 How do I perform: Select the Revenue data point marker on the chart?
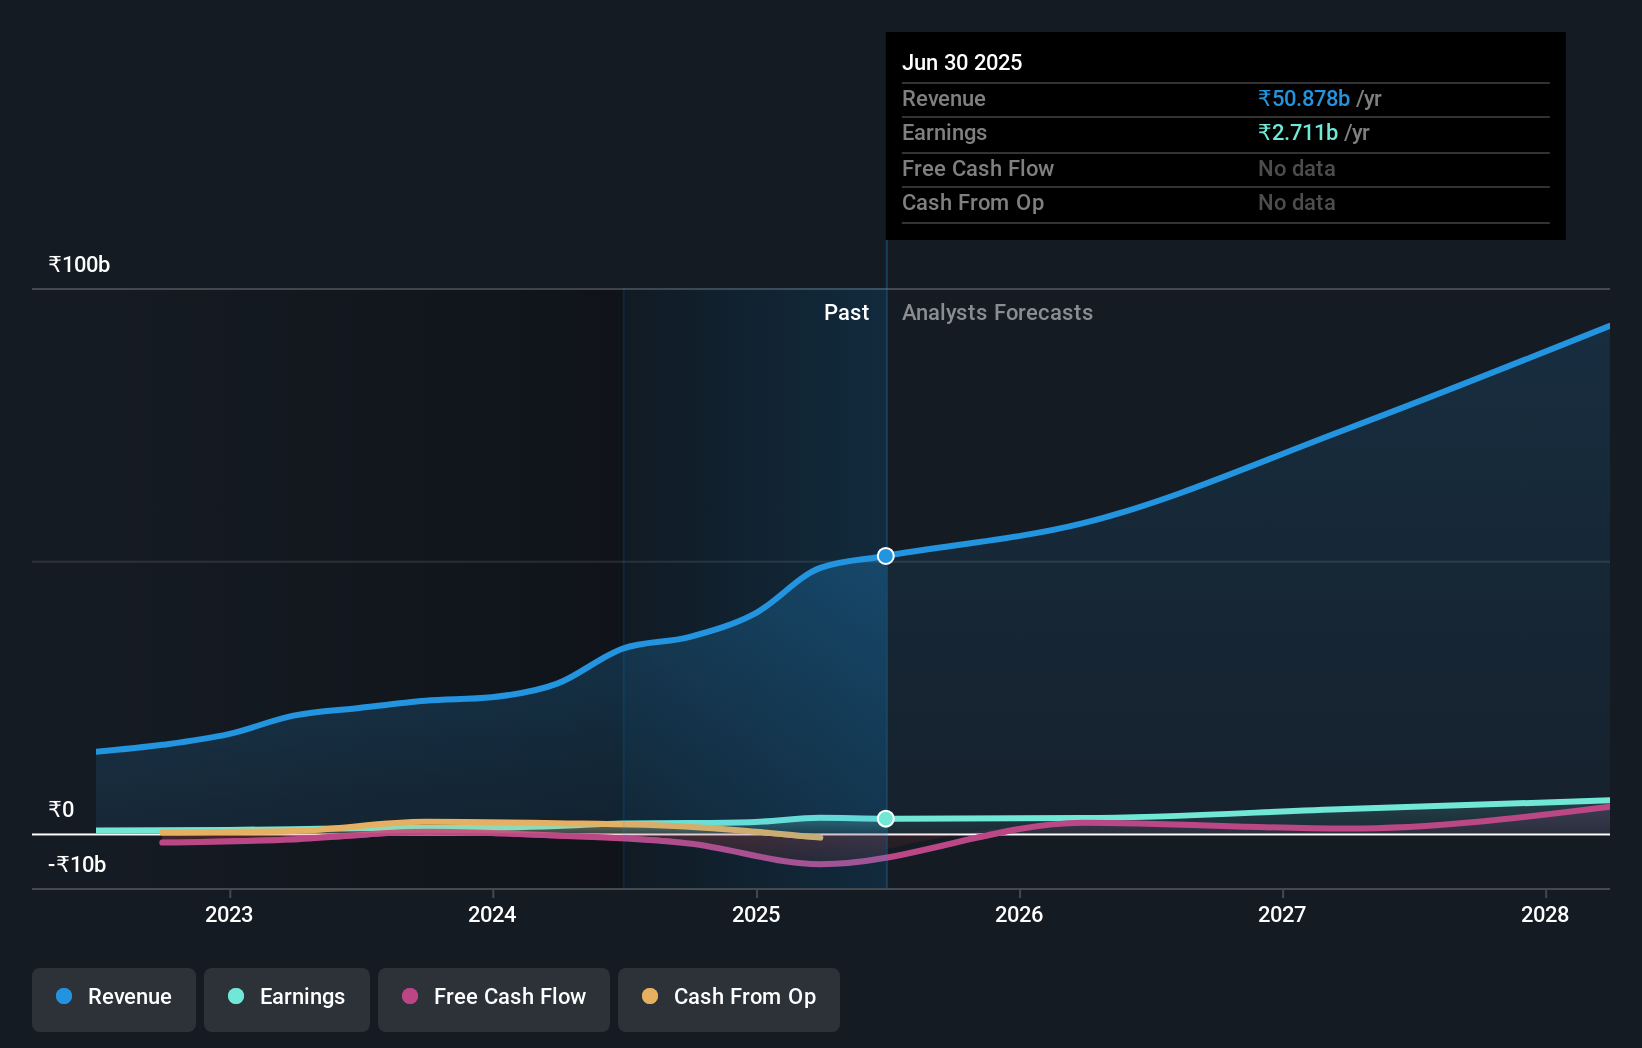pos(884,556)
